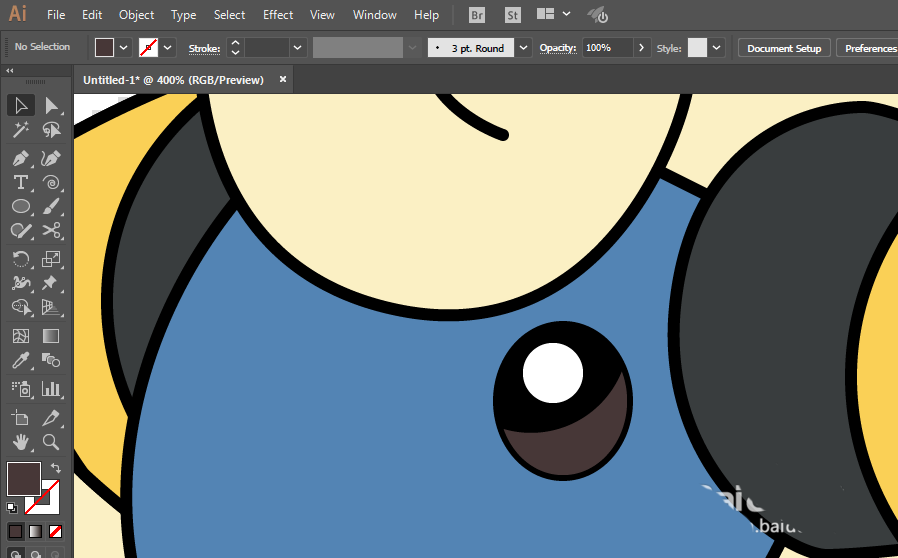Pick the Shaper pencil tool
This screenshot has width=898, height=558.
coord(21,230)
